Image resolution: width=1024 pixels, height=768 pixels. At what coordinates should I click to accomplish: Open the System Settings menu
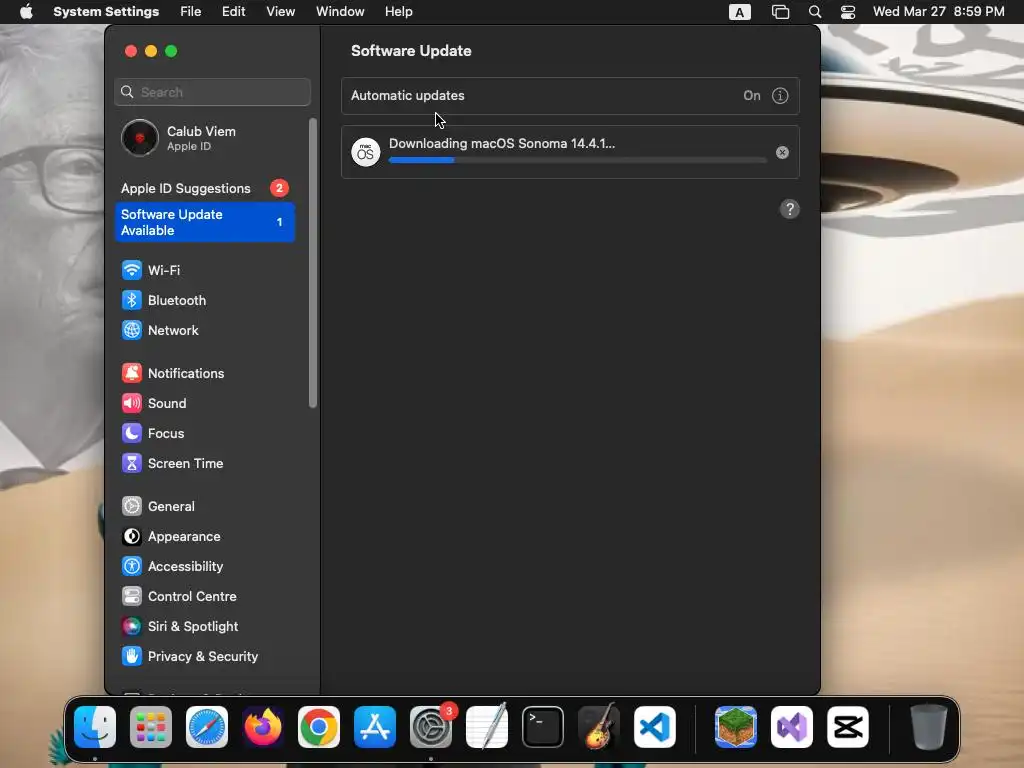(x=106, y=12)
